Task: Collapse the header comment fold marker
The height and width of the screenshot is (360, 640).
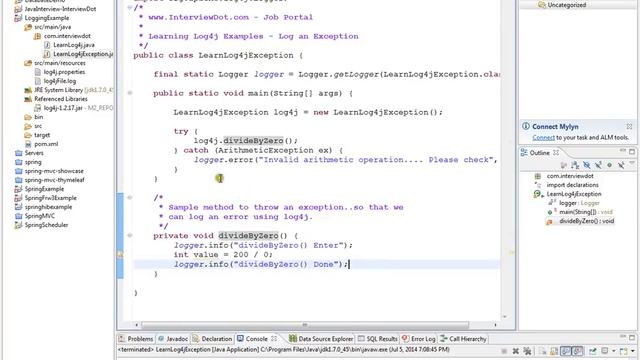Action: [129, 8]
